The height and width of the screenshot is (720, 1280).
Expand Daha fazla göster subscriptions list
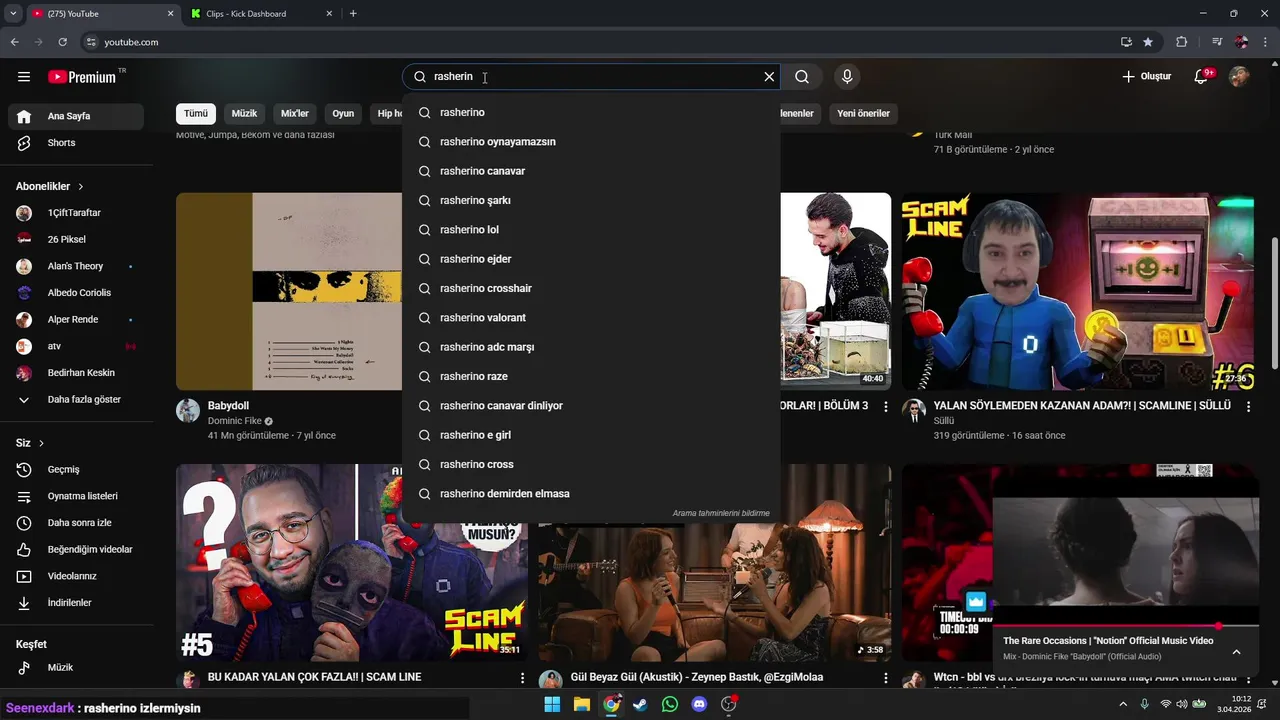point(76,399)
